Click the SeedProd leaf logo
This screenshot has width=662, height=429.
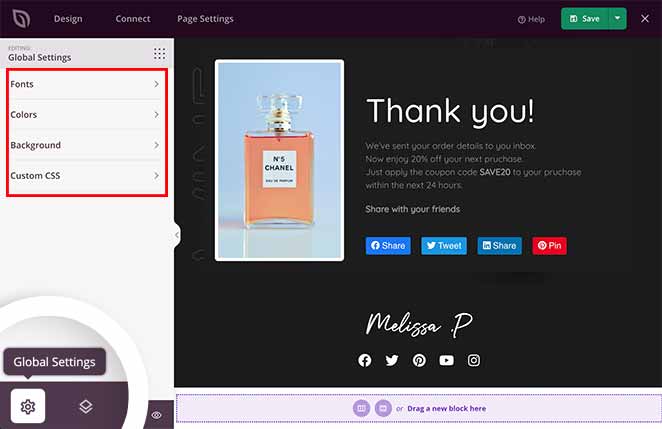coord(21,19)
